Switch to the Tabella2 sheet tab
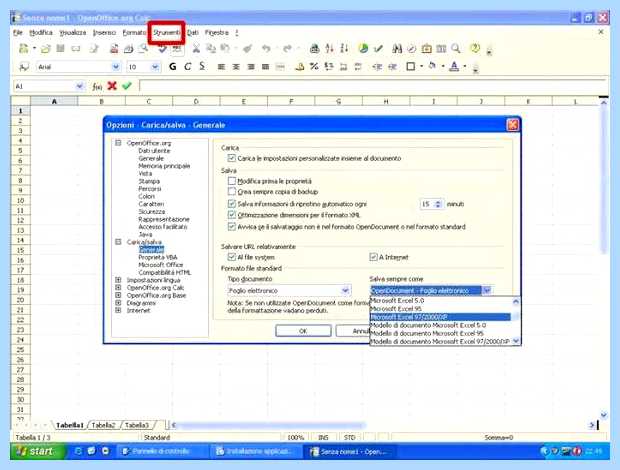This screenshot has height=470, width=620. coord(103,425)
